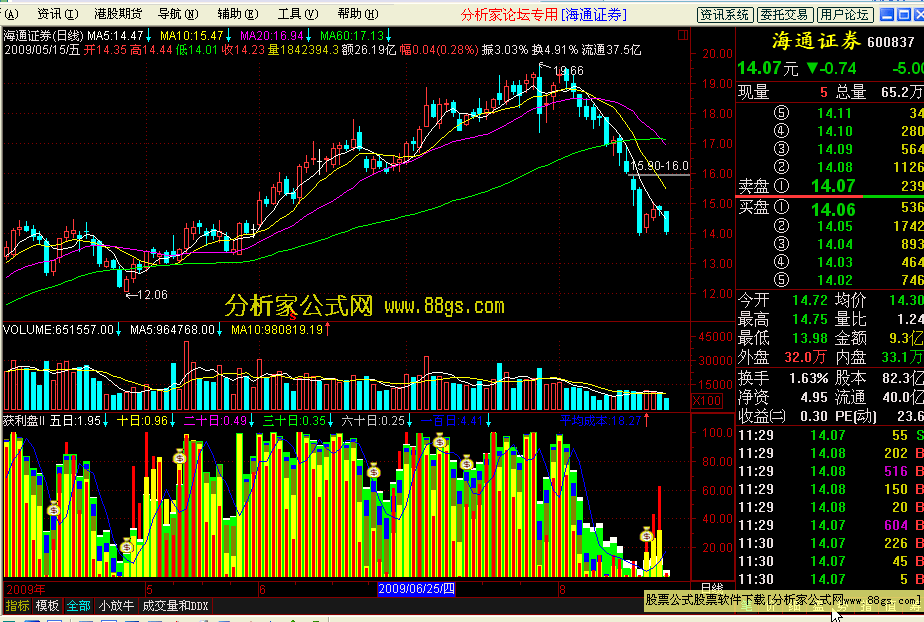Click the 六十日:0.25 value

pyautogui.click(x=373, y=421)
